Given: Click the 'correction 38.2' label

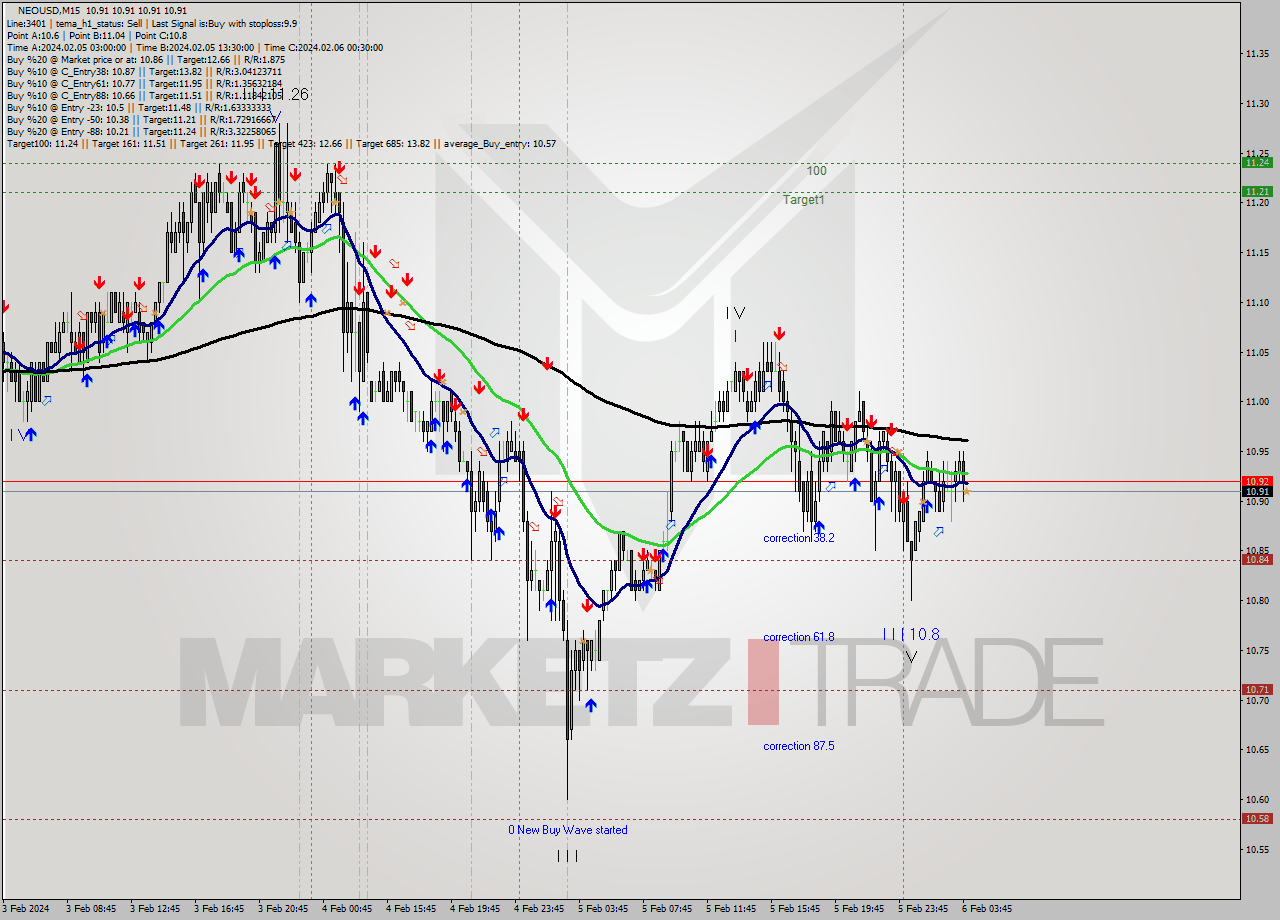Looking at the screenshot, I should [x=799, y=538].
